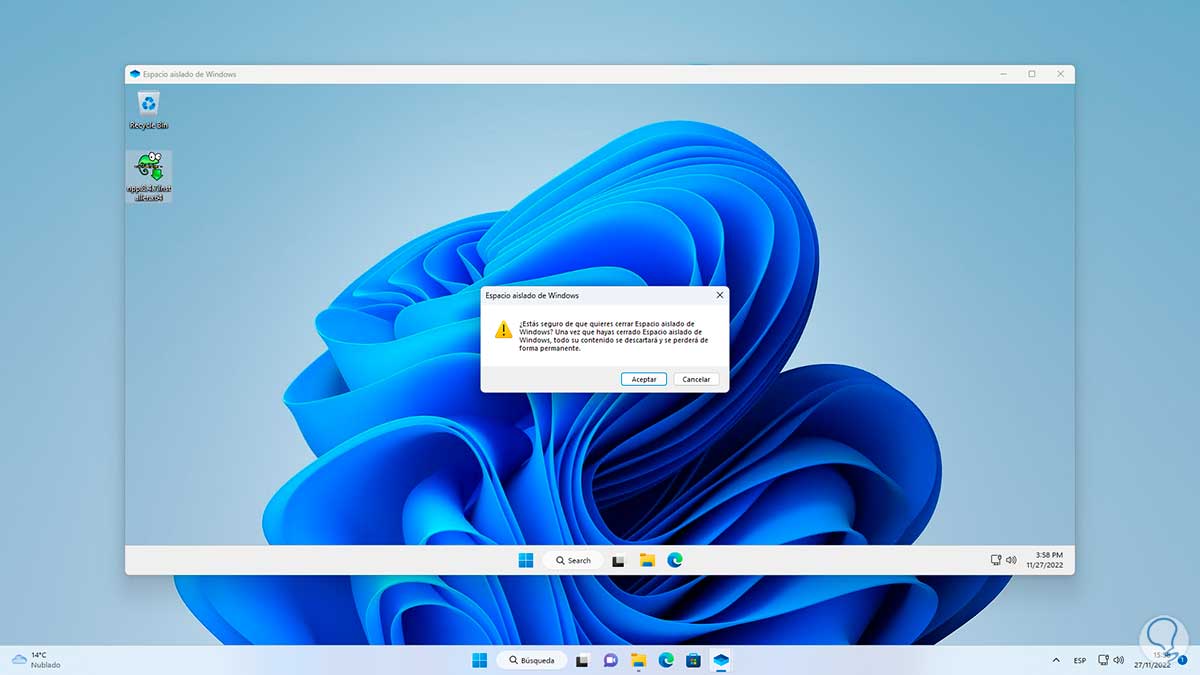Viewport: 1200px width, 675px height.
Task: Click the host volume tray icon
Action: [1118, 660]
